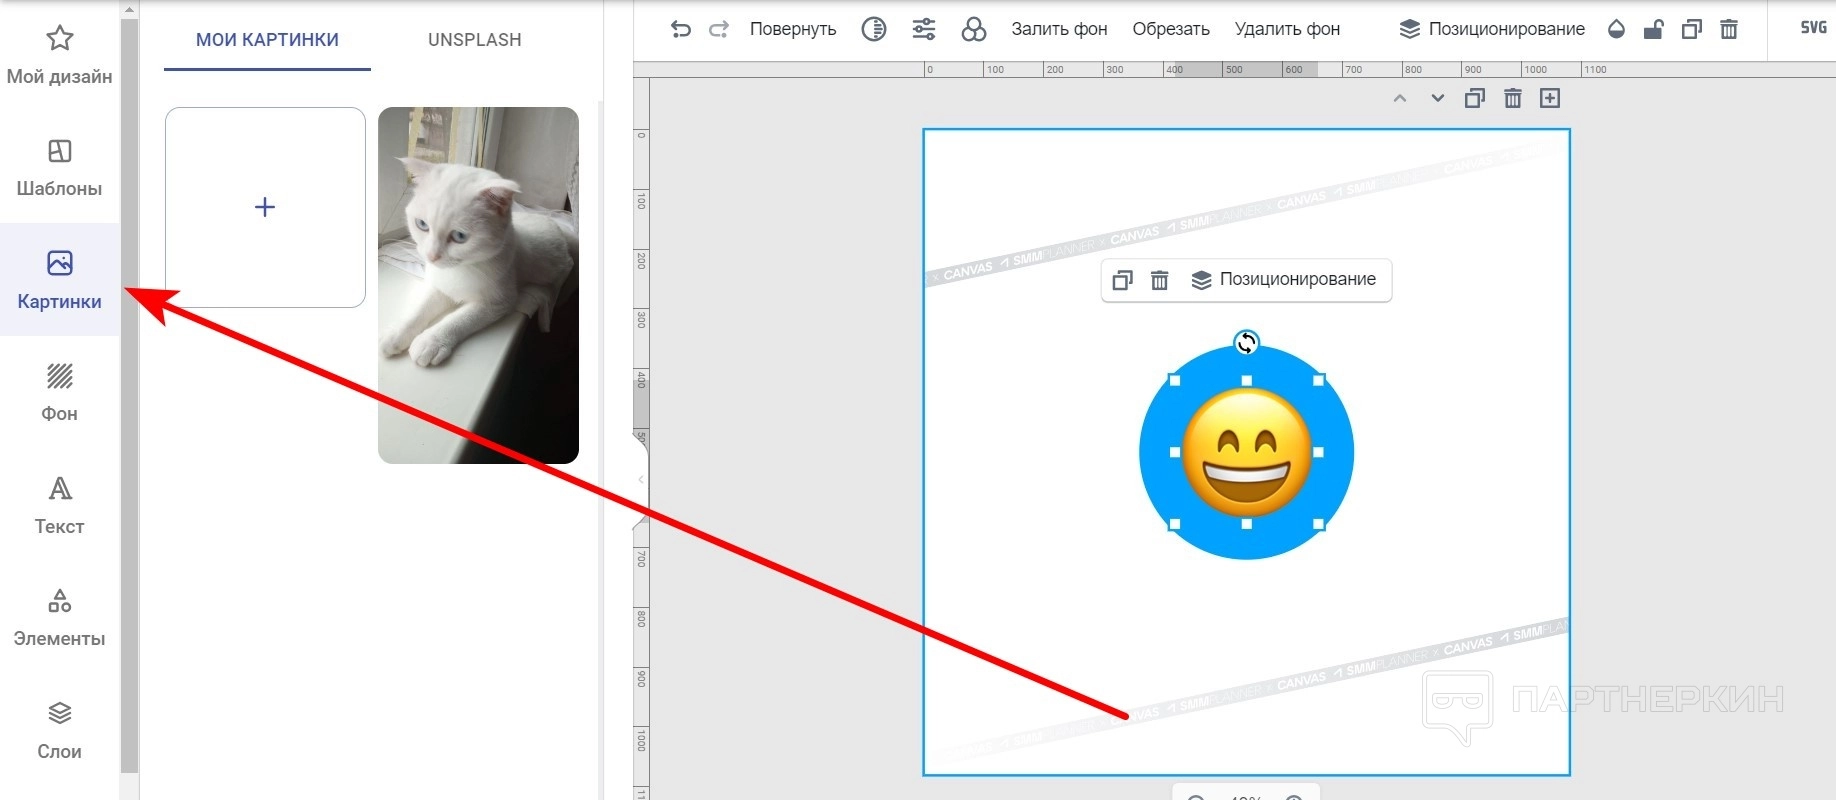Duplicate the element using the top toolbar

pyautogui.click(x=1691, y=29)
